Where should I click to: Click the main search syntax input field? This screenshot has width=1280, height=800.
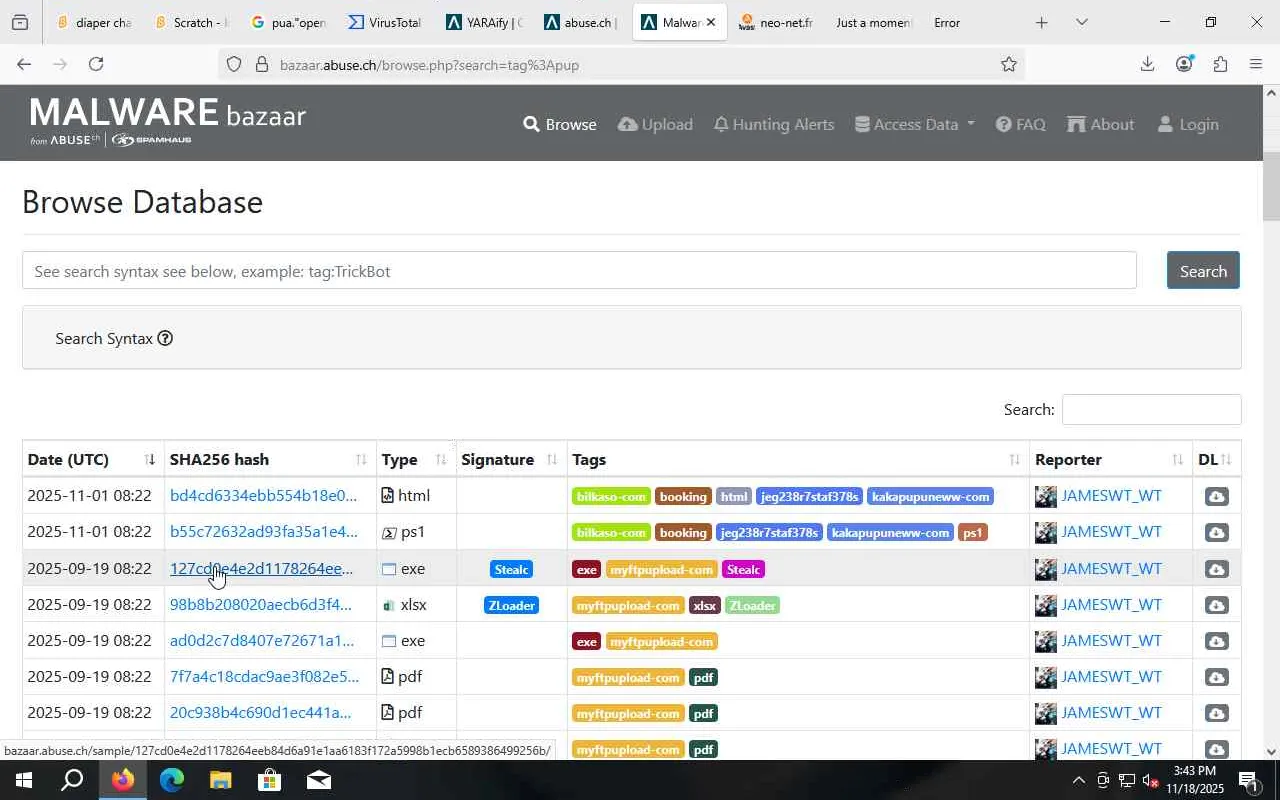pos(579,271)
